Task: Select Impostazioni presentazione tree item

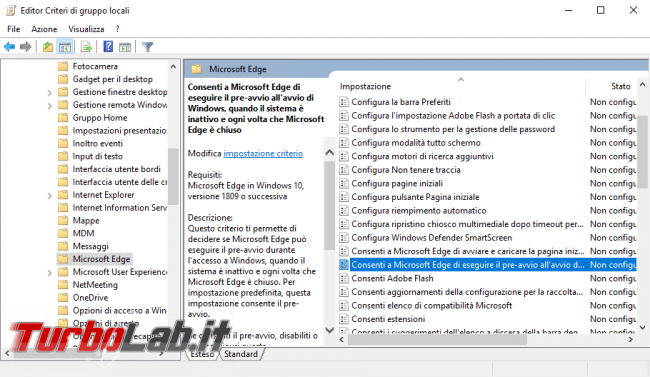Action: (119, 131)
